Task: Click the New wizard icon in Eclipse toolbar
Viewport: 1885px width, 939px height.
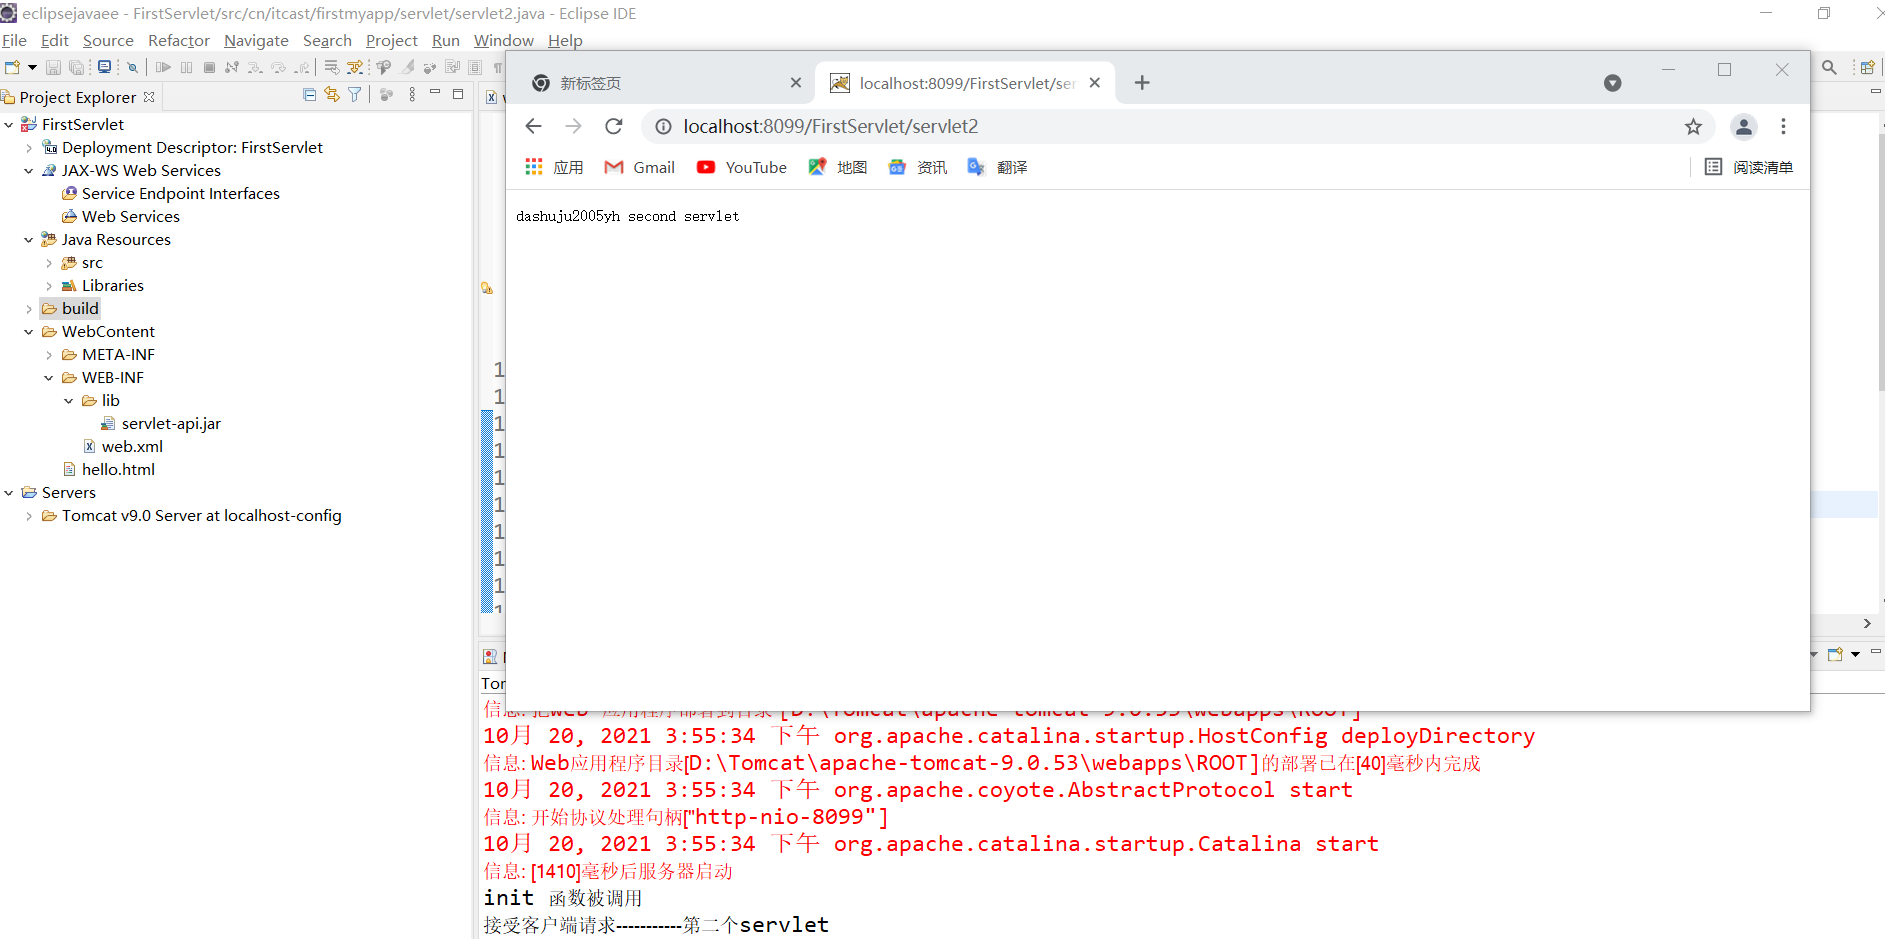Action: point(12,67)
